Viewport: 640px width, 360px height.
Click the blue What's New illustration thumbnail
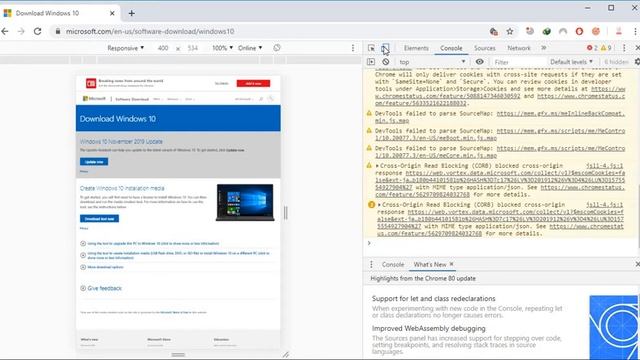point(613,327)
